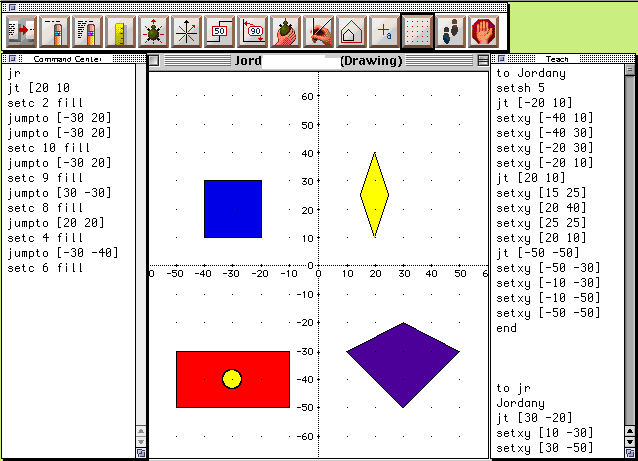Click the blue square shape
Image resolution: width=638 pixels, height=461 pixels.
233,209
